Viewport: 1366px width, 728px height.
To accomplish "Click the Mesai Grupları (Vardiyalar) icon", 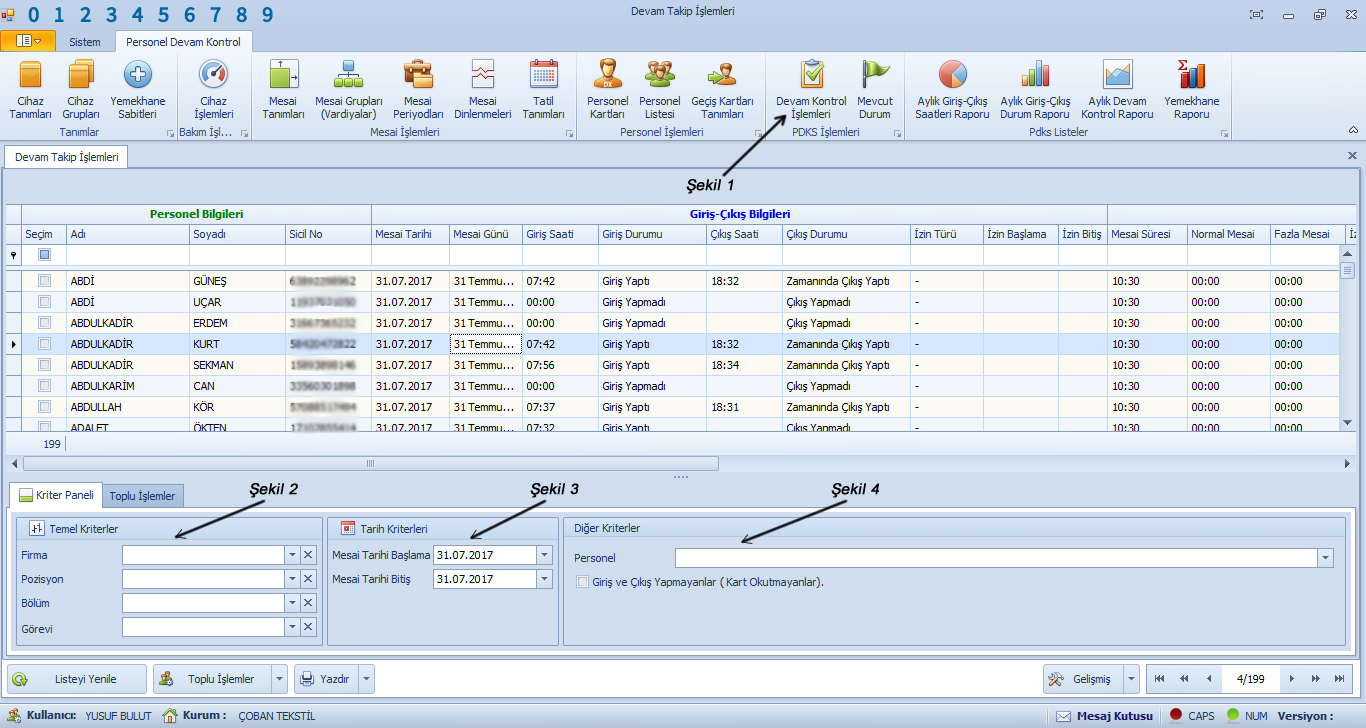I will [x=348, y=89].
